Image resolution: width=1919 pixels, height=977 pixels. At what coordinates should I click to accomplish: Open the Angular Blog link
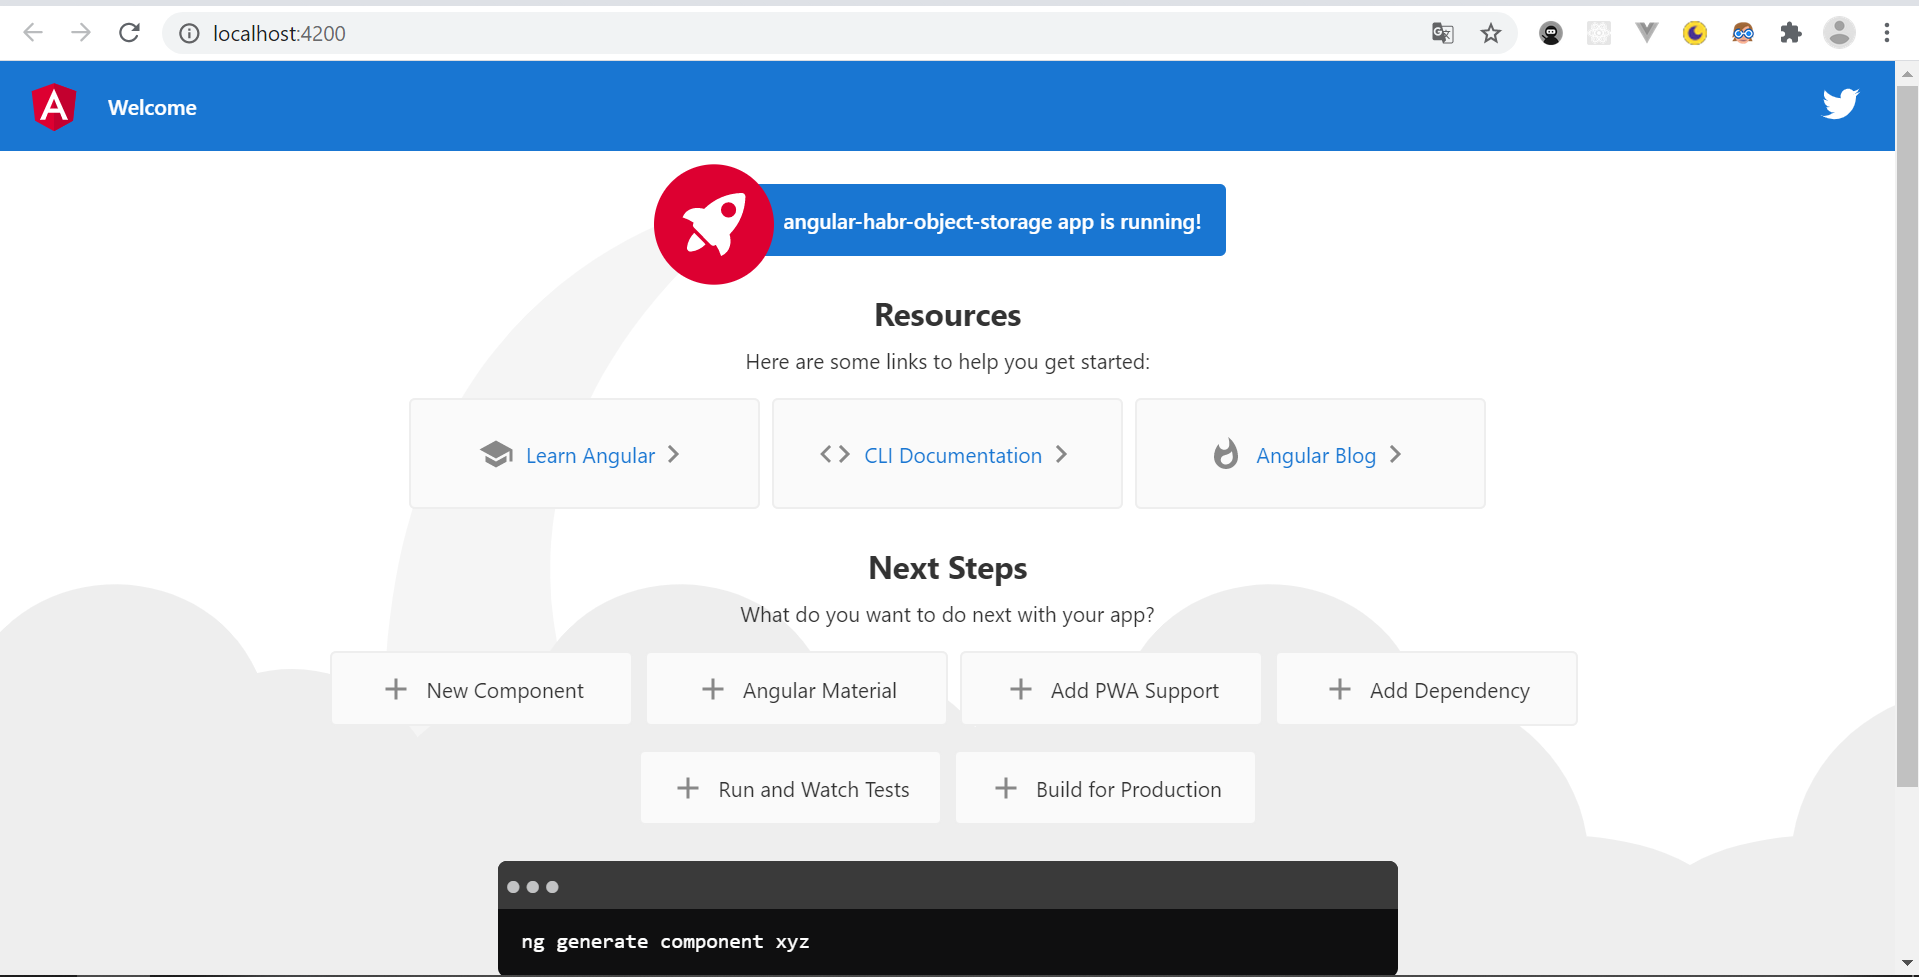[x=1310, y=453]
